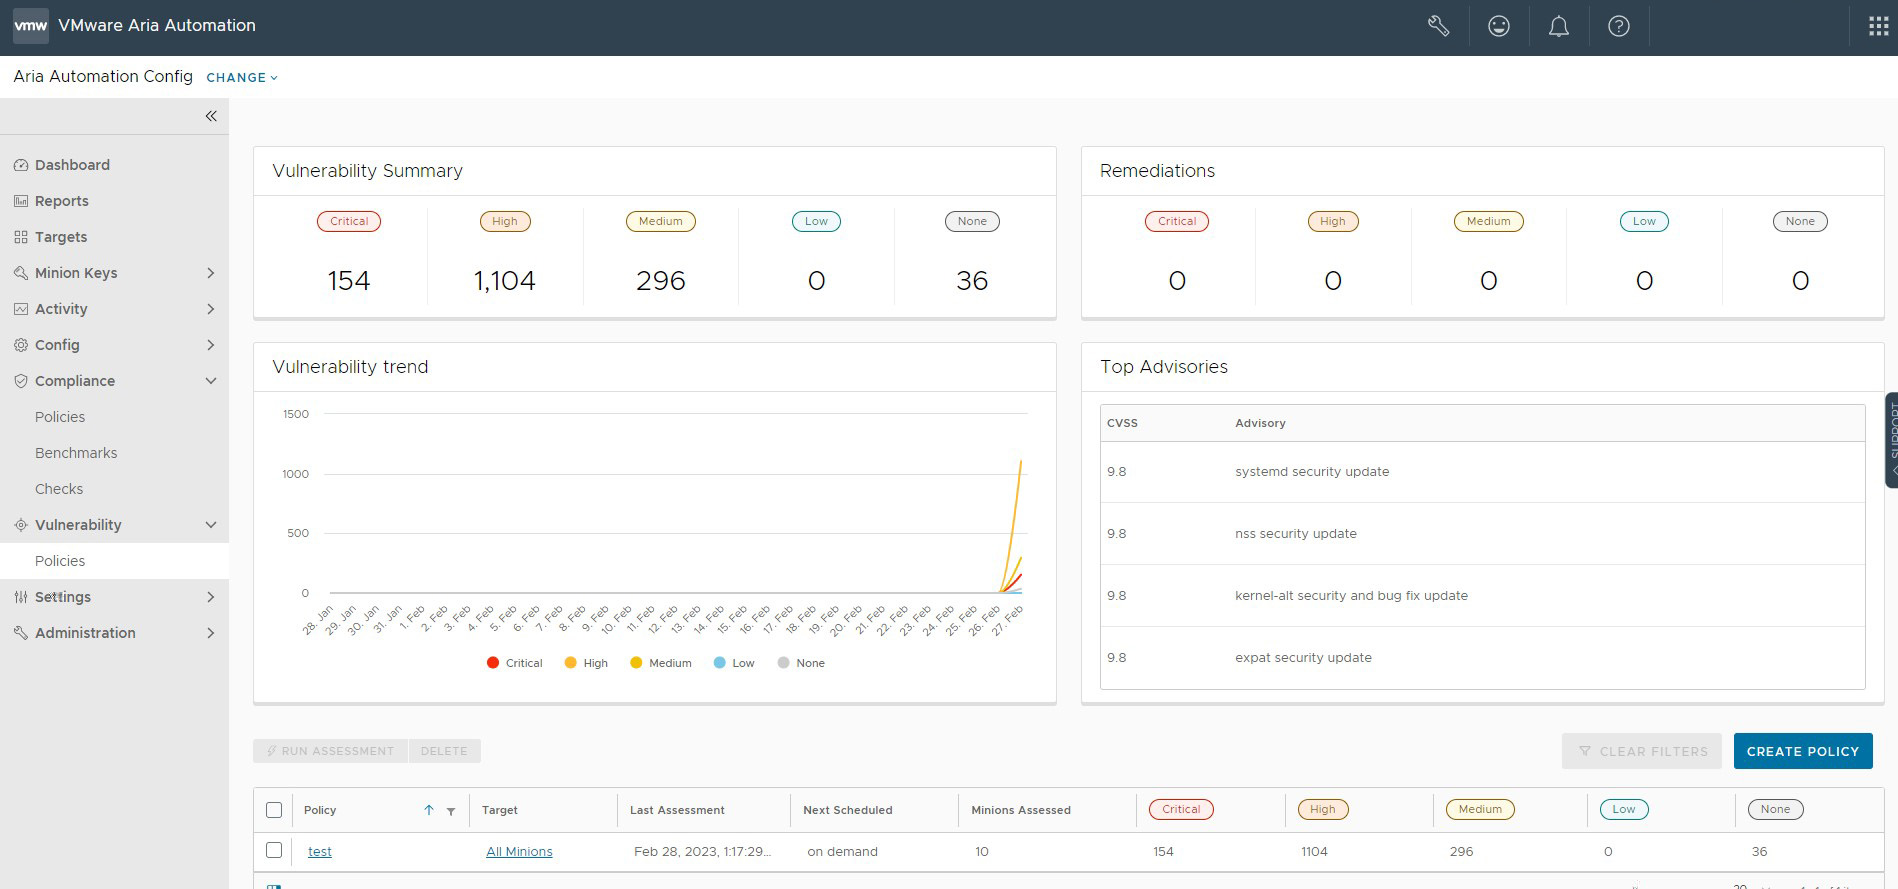The image size is (1898, 889).
Task: Click the VMware vmw logo
Action: (x=30, y=26)
